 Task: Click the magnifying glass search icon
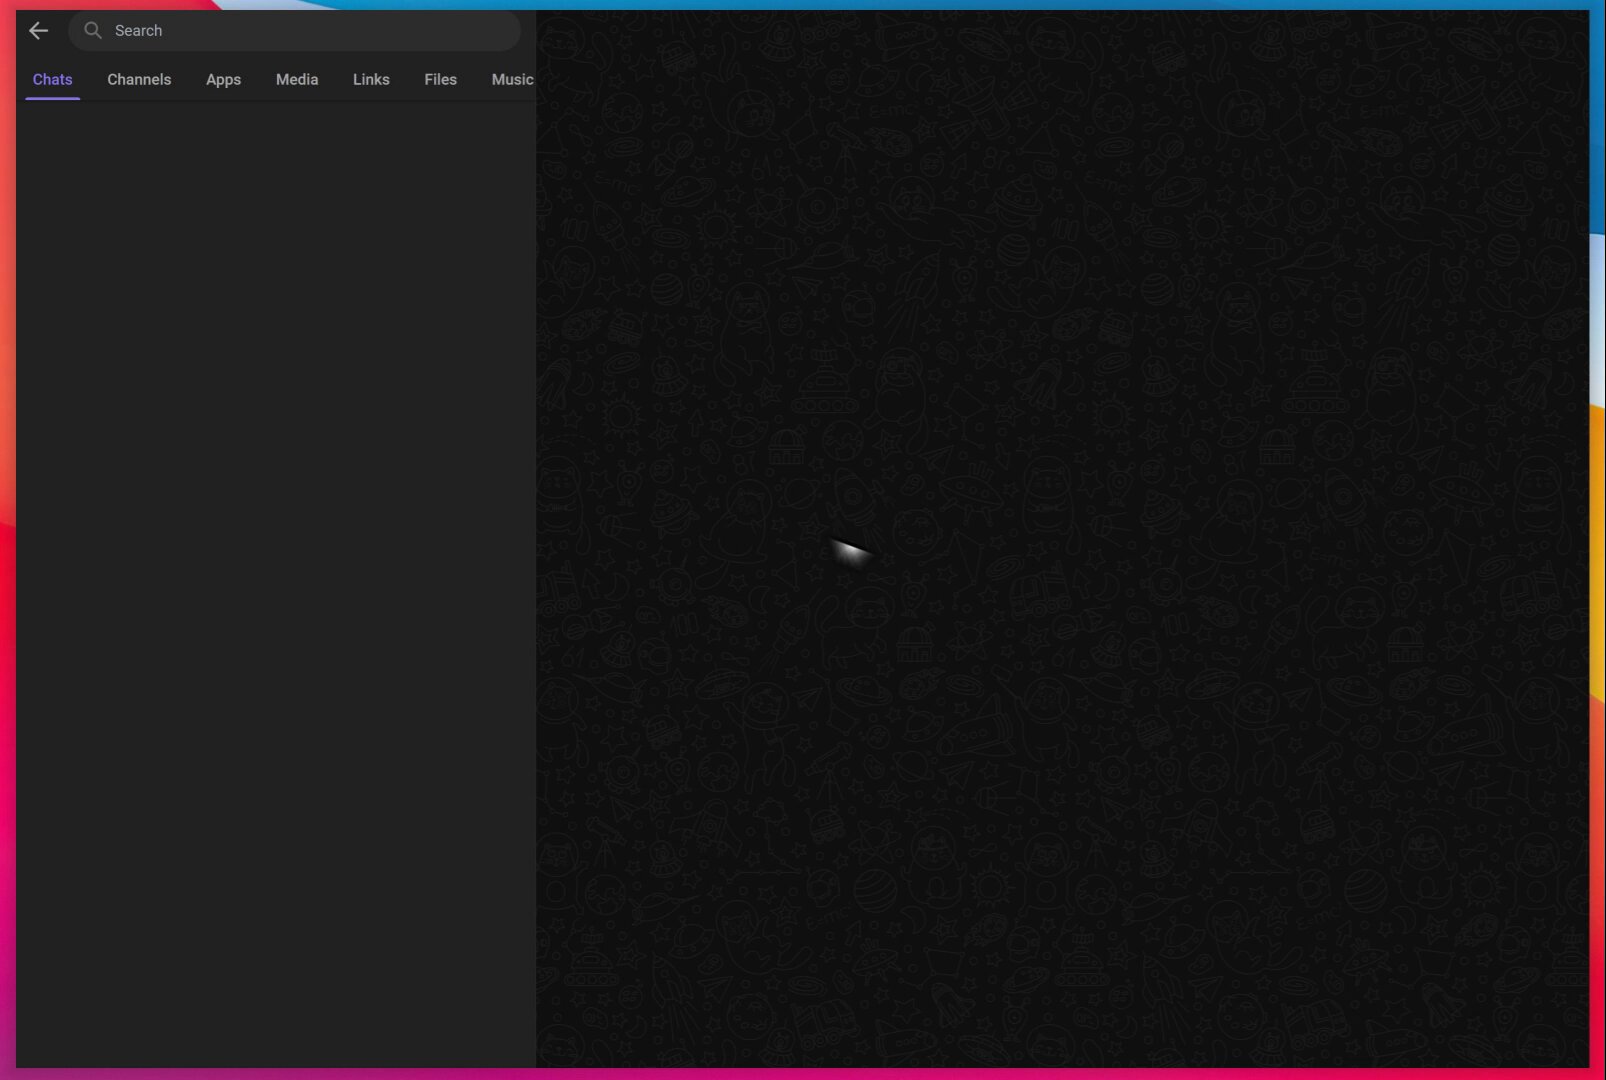pos(93,31)
